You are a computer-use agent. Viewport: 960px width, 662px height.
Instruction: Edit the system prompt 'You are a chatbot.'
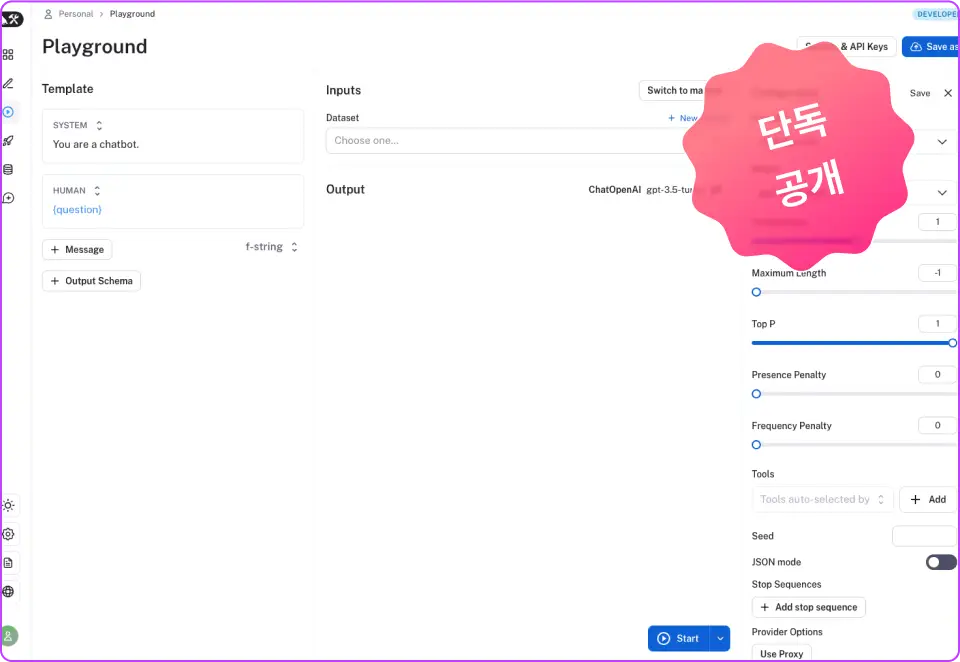tap(96, 145)
